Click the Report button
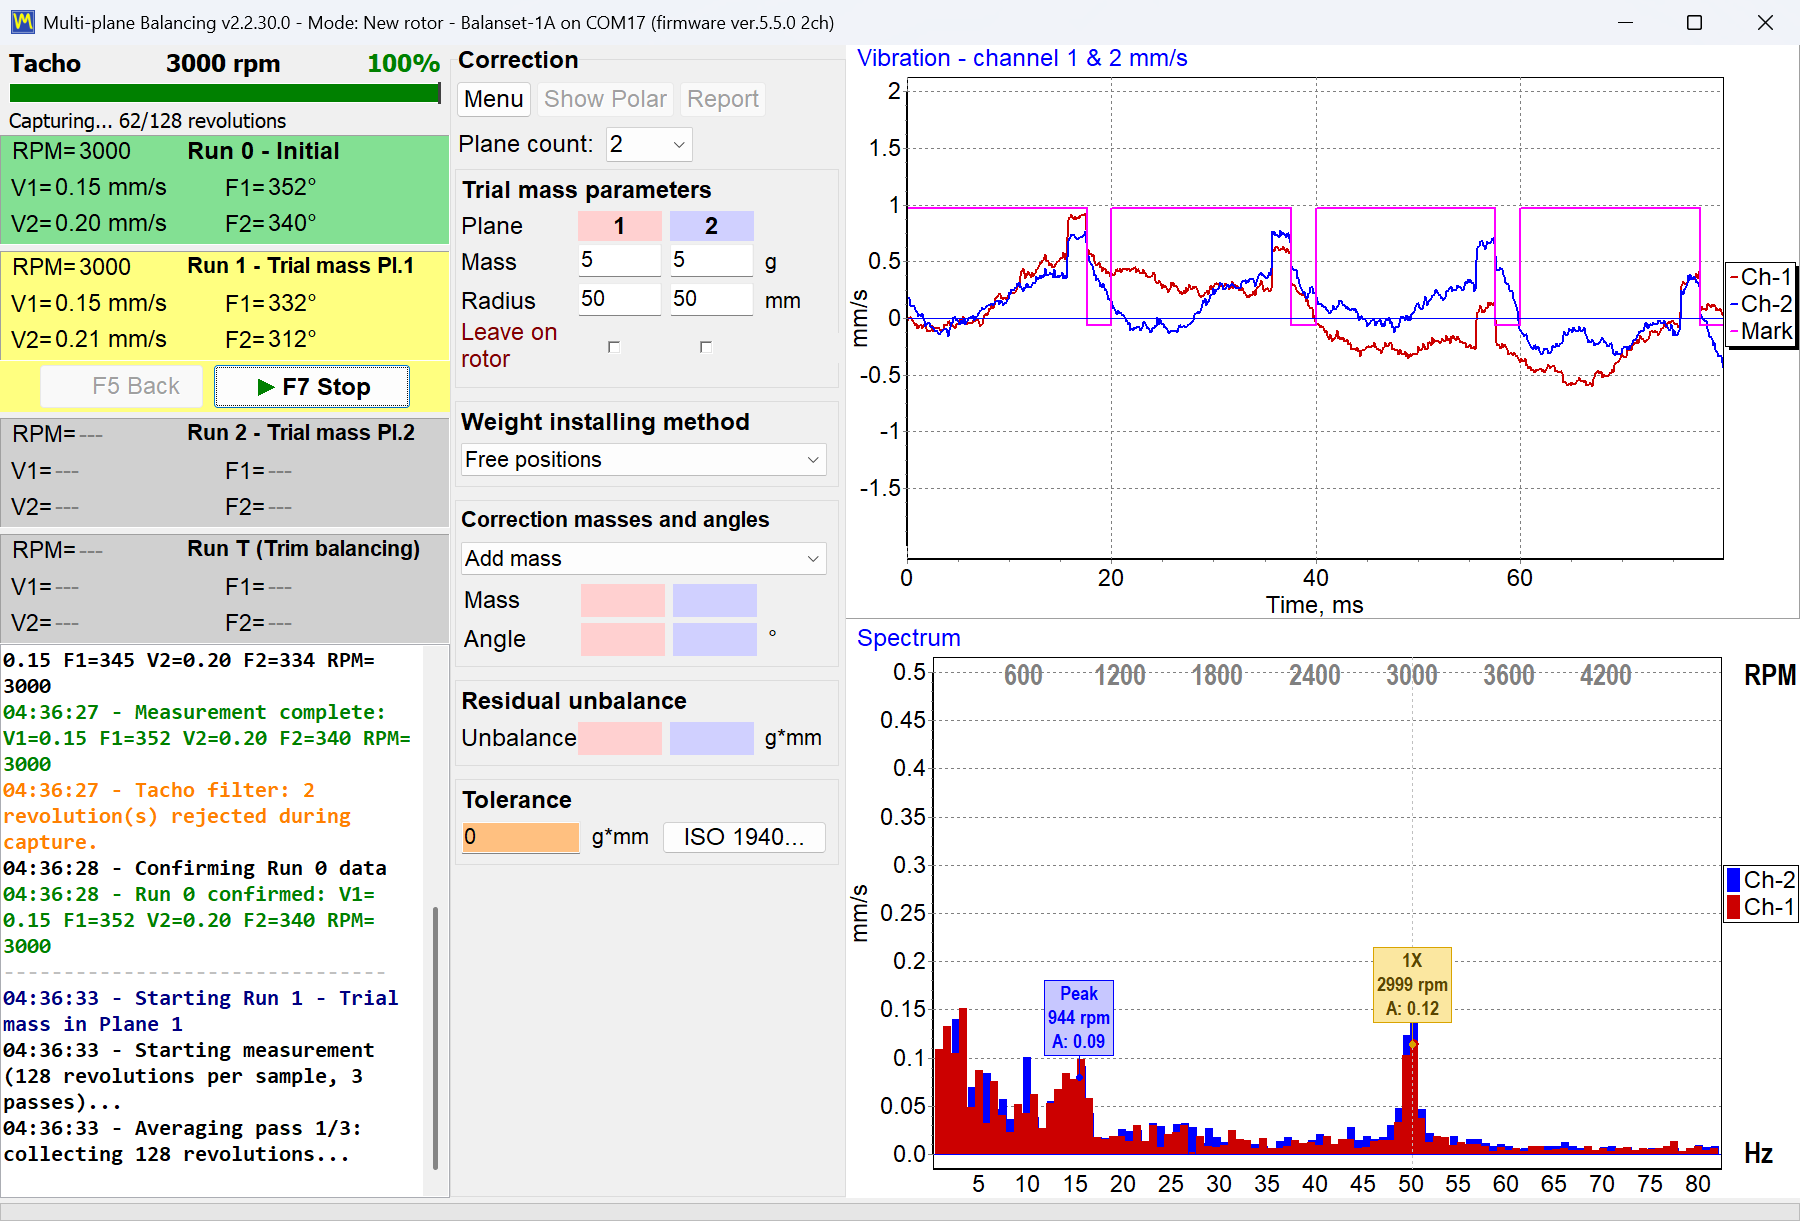This screenshot has height=1221, width=1800. point(723,99)
